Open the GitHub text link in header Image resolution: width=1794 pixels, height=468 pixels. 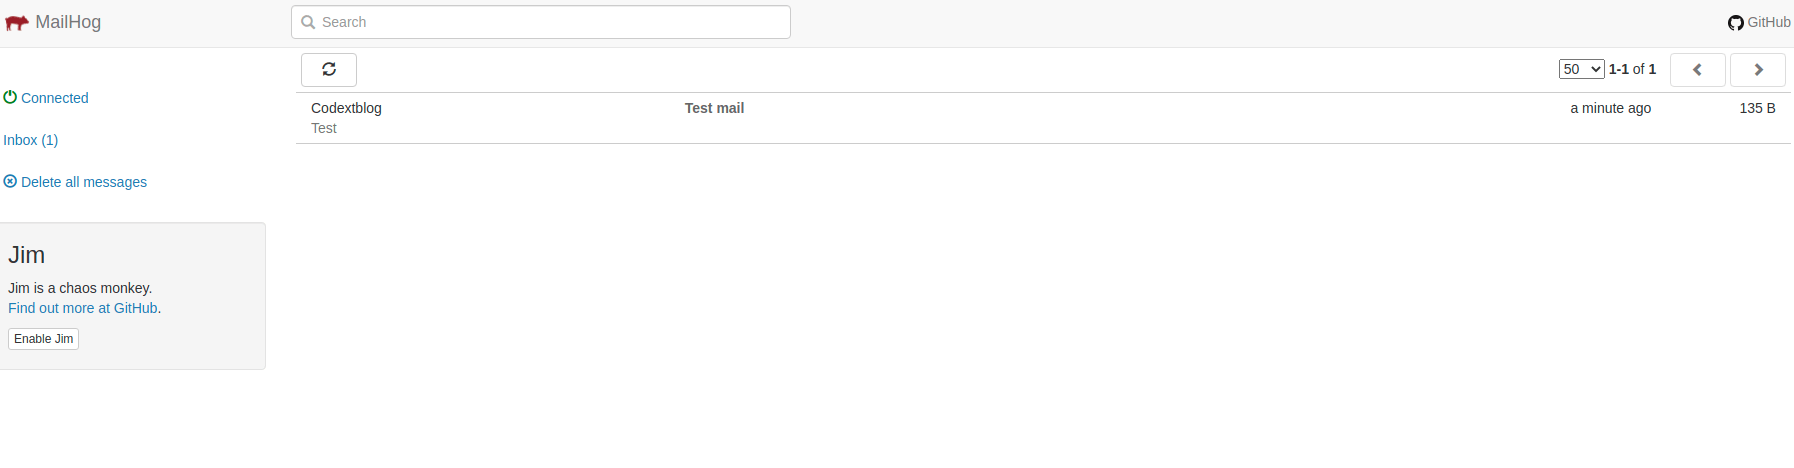[x=1768, y=22]
